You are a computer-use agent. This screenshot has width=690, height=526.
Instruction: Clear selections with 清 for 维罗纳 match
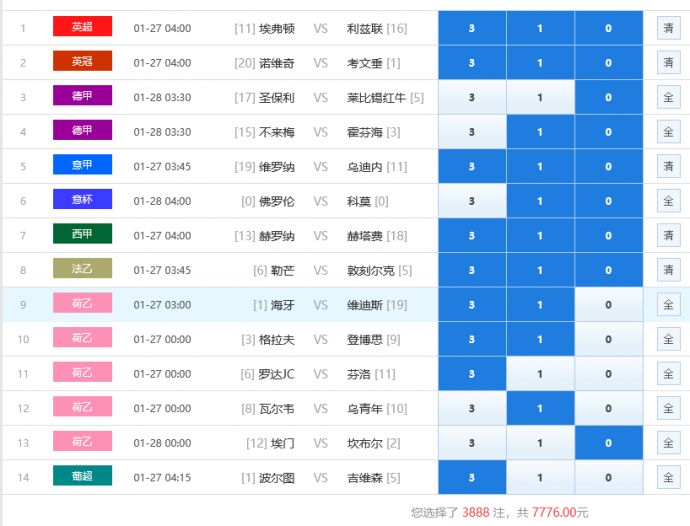(668, 166)
